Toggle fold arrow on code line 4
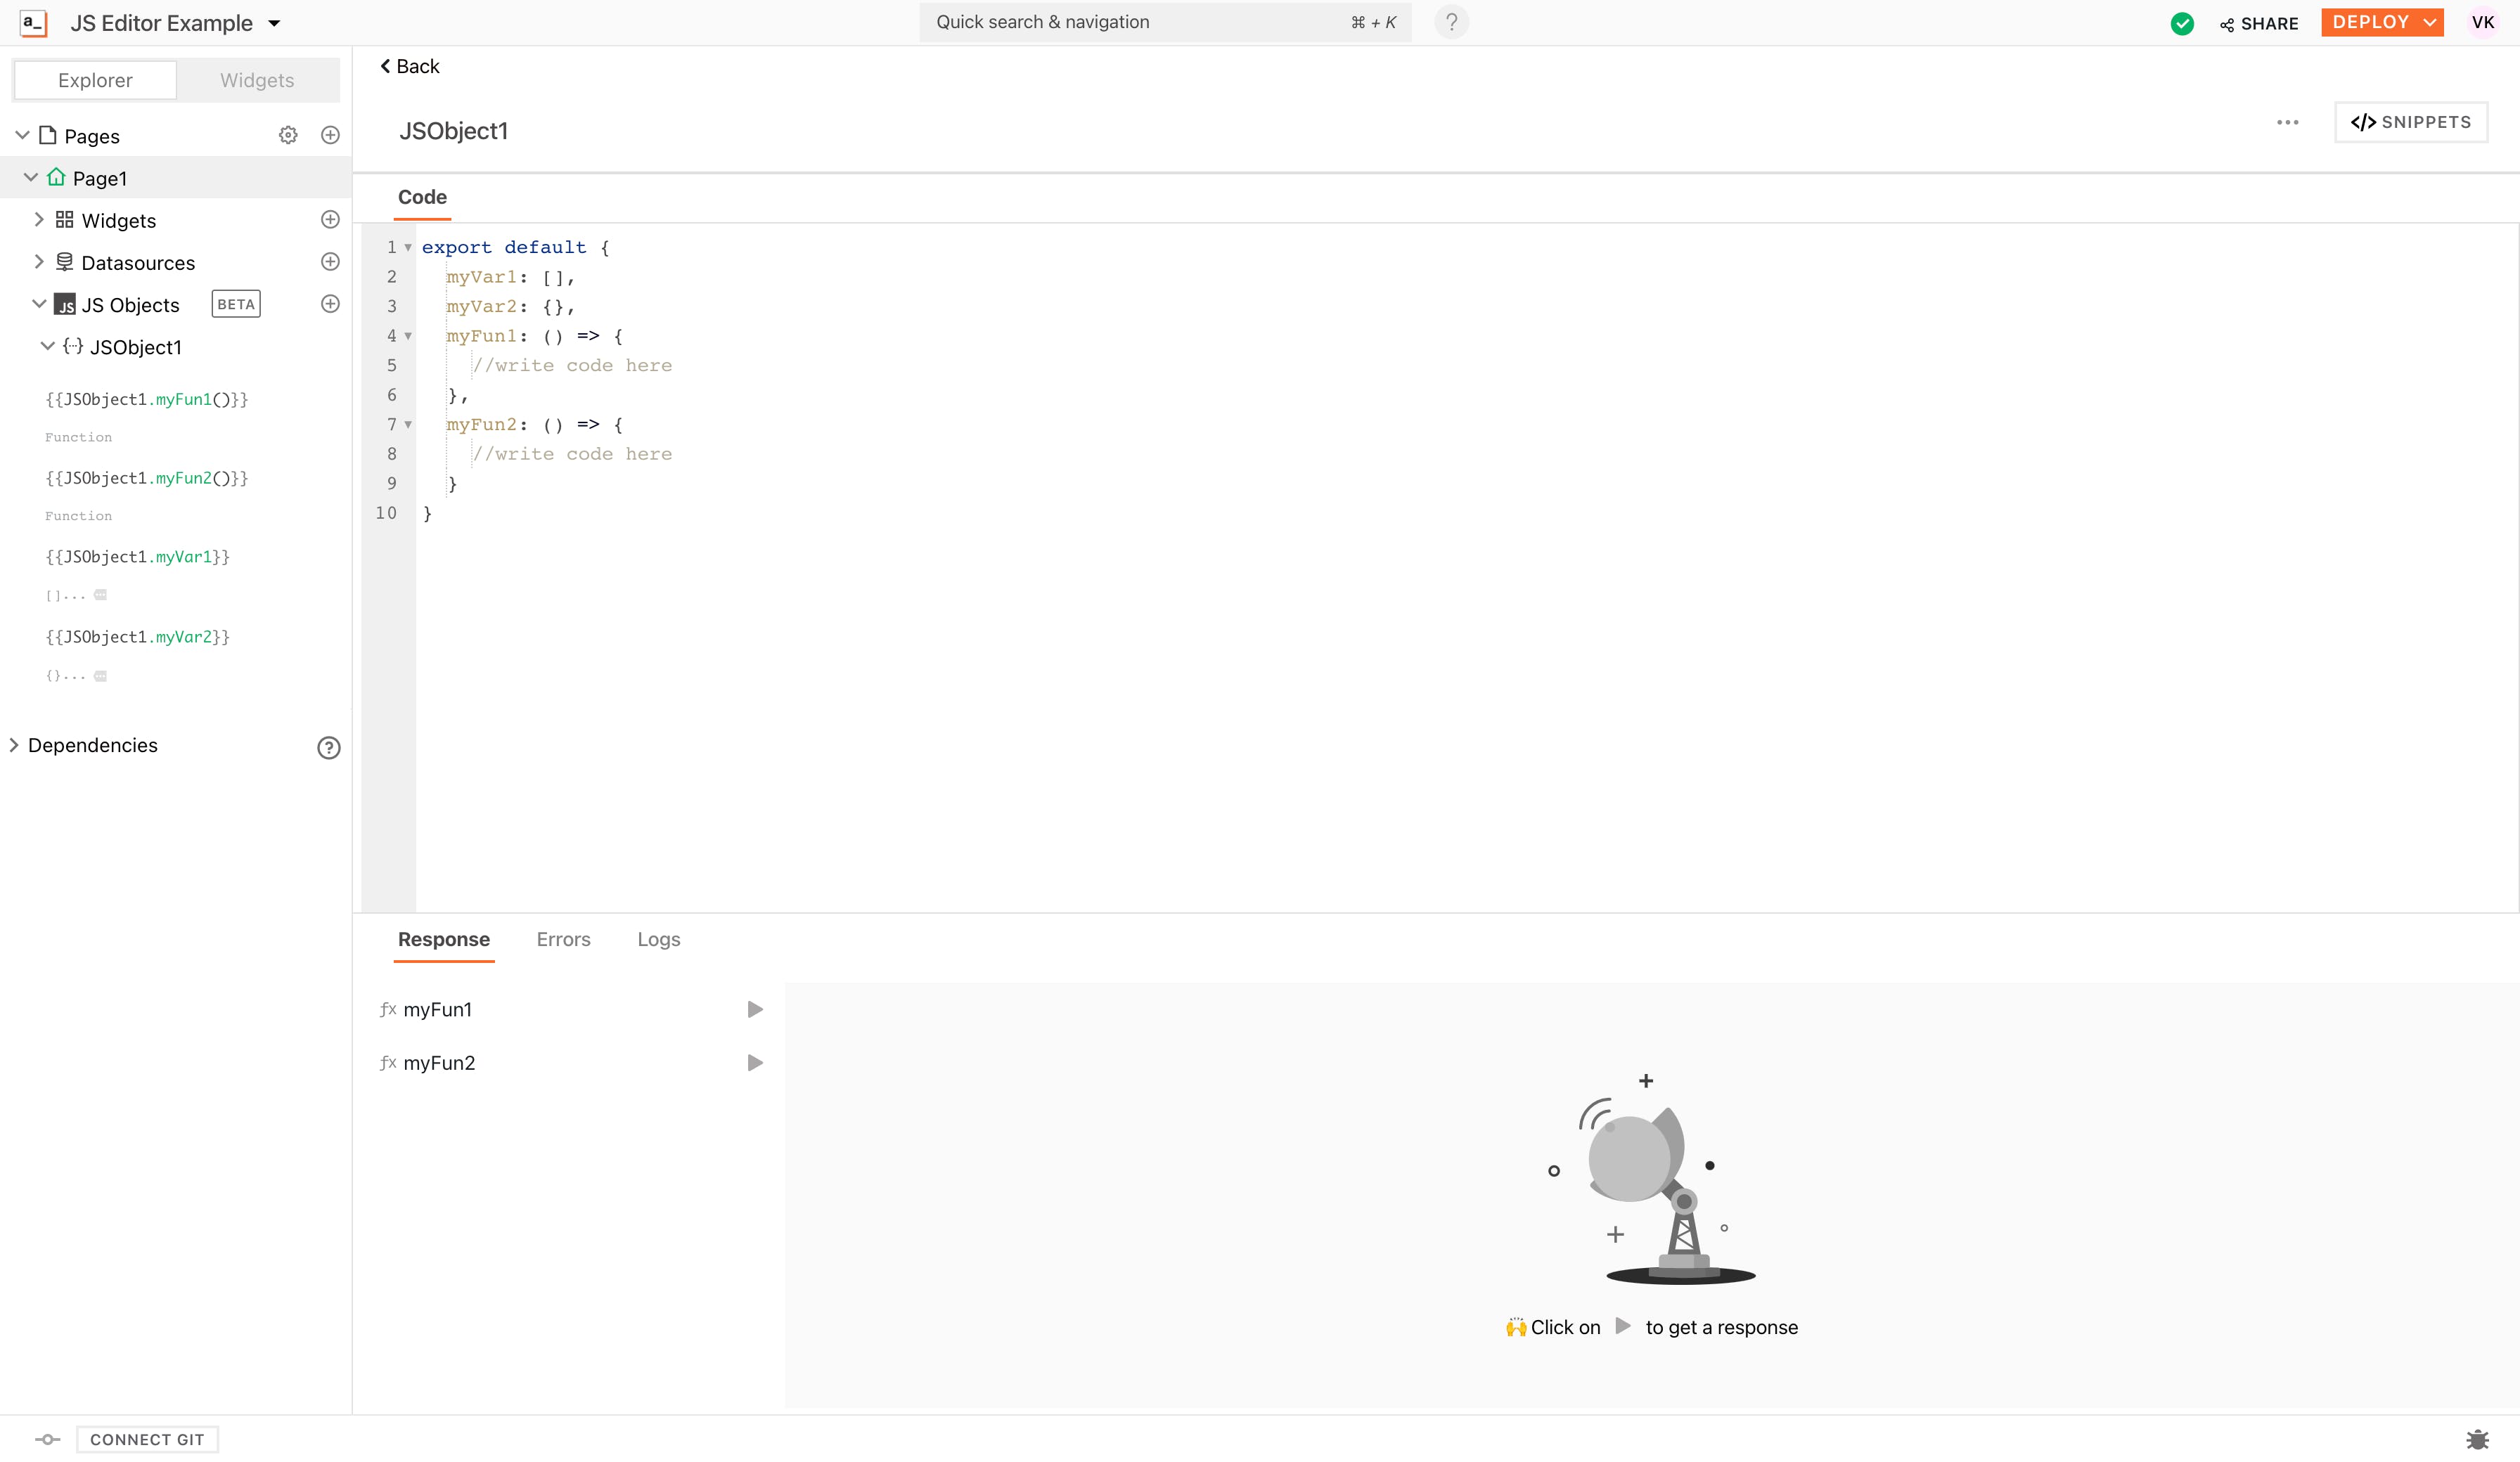The image size is (2520, 1462). coord(408,336)
